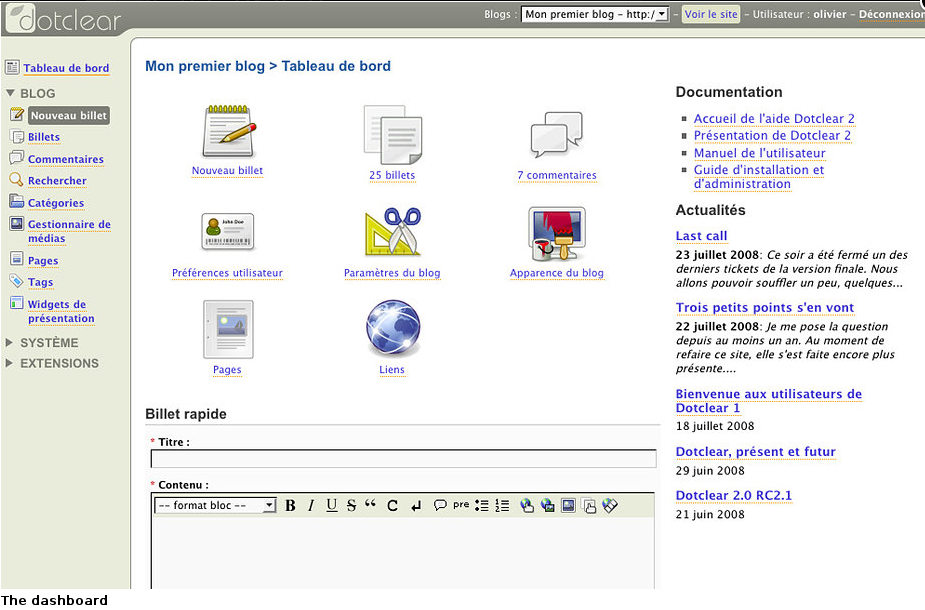Viewport: 925px width, 610px height.
Task: Apply italic formatting in editor toolbar
Action: pos(311,506)
